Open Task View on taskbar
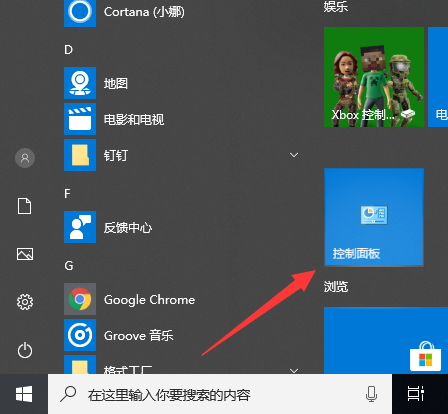The height and width of the screenshot is (414, 448). pyautogui.click(x=416, y=394)
